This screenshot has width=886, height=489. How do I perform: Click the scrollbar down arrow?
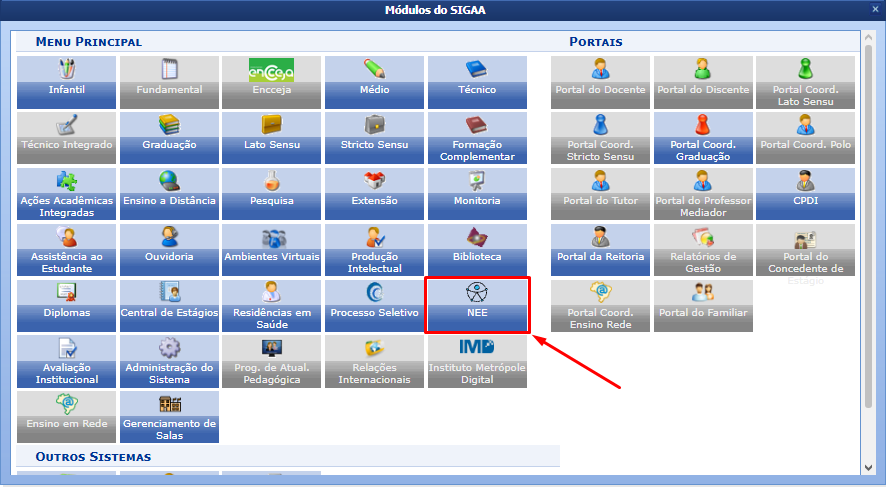[x=868, y=468]
